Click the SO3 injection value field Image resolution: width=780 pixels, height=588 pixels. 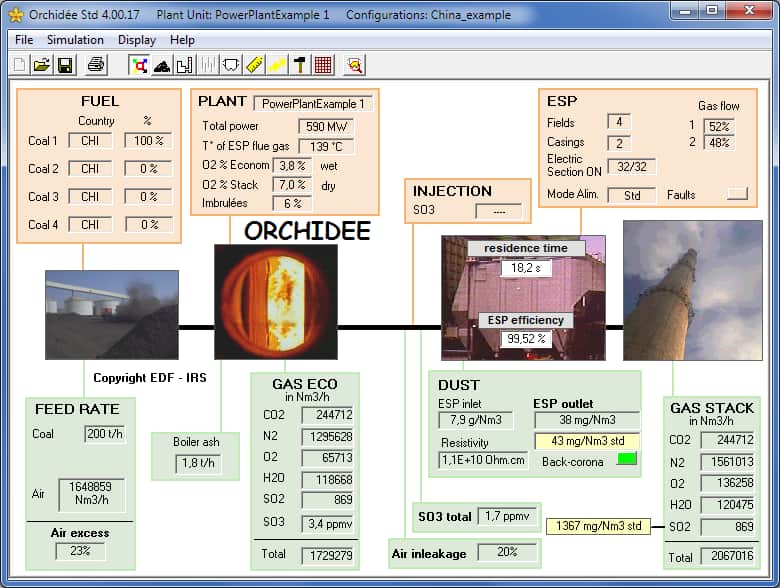click(499, 211)
